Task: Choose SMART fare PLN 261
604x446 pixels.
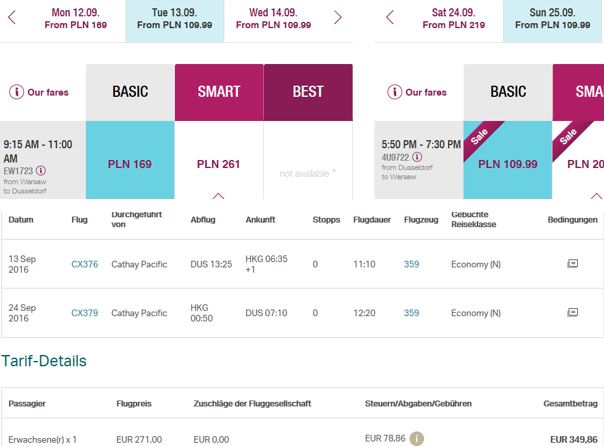Action: click(219, 160)
